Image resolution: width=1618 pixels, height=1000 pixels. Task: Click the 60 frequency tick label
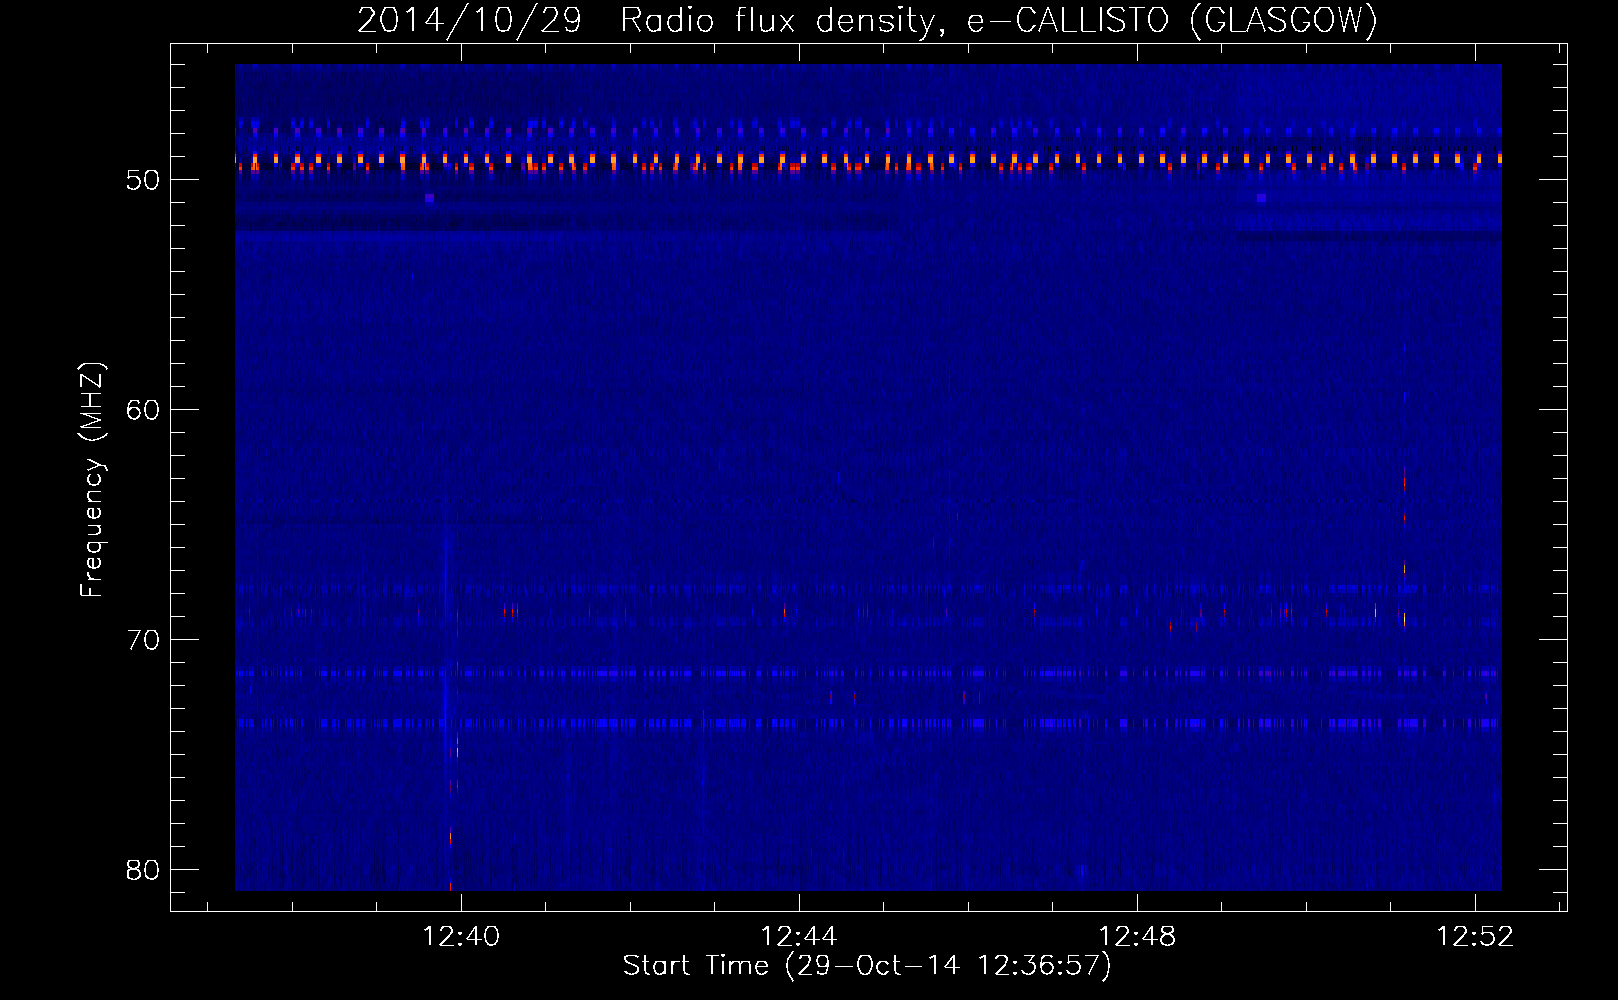143,410
